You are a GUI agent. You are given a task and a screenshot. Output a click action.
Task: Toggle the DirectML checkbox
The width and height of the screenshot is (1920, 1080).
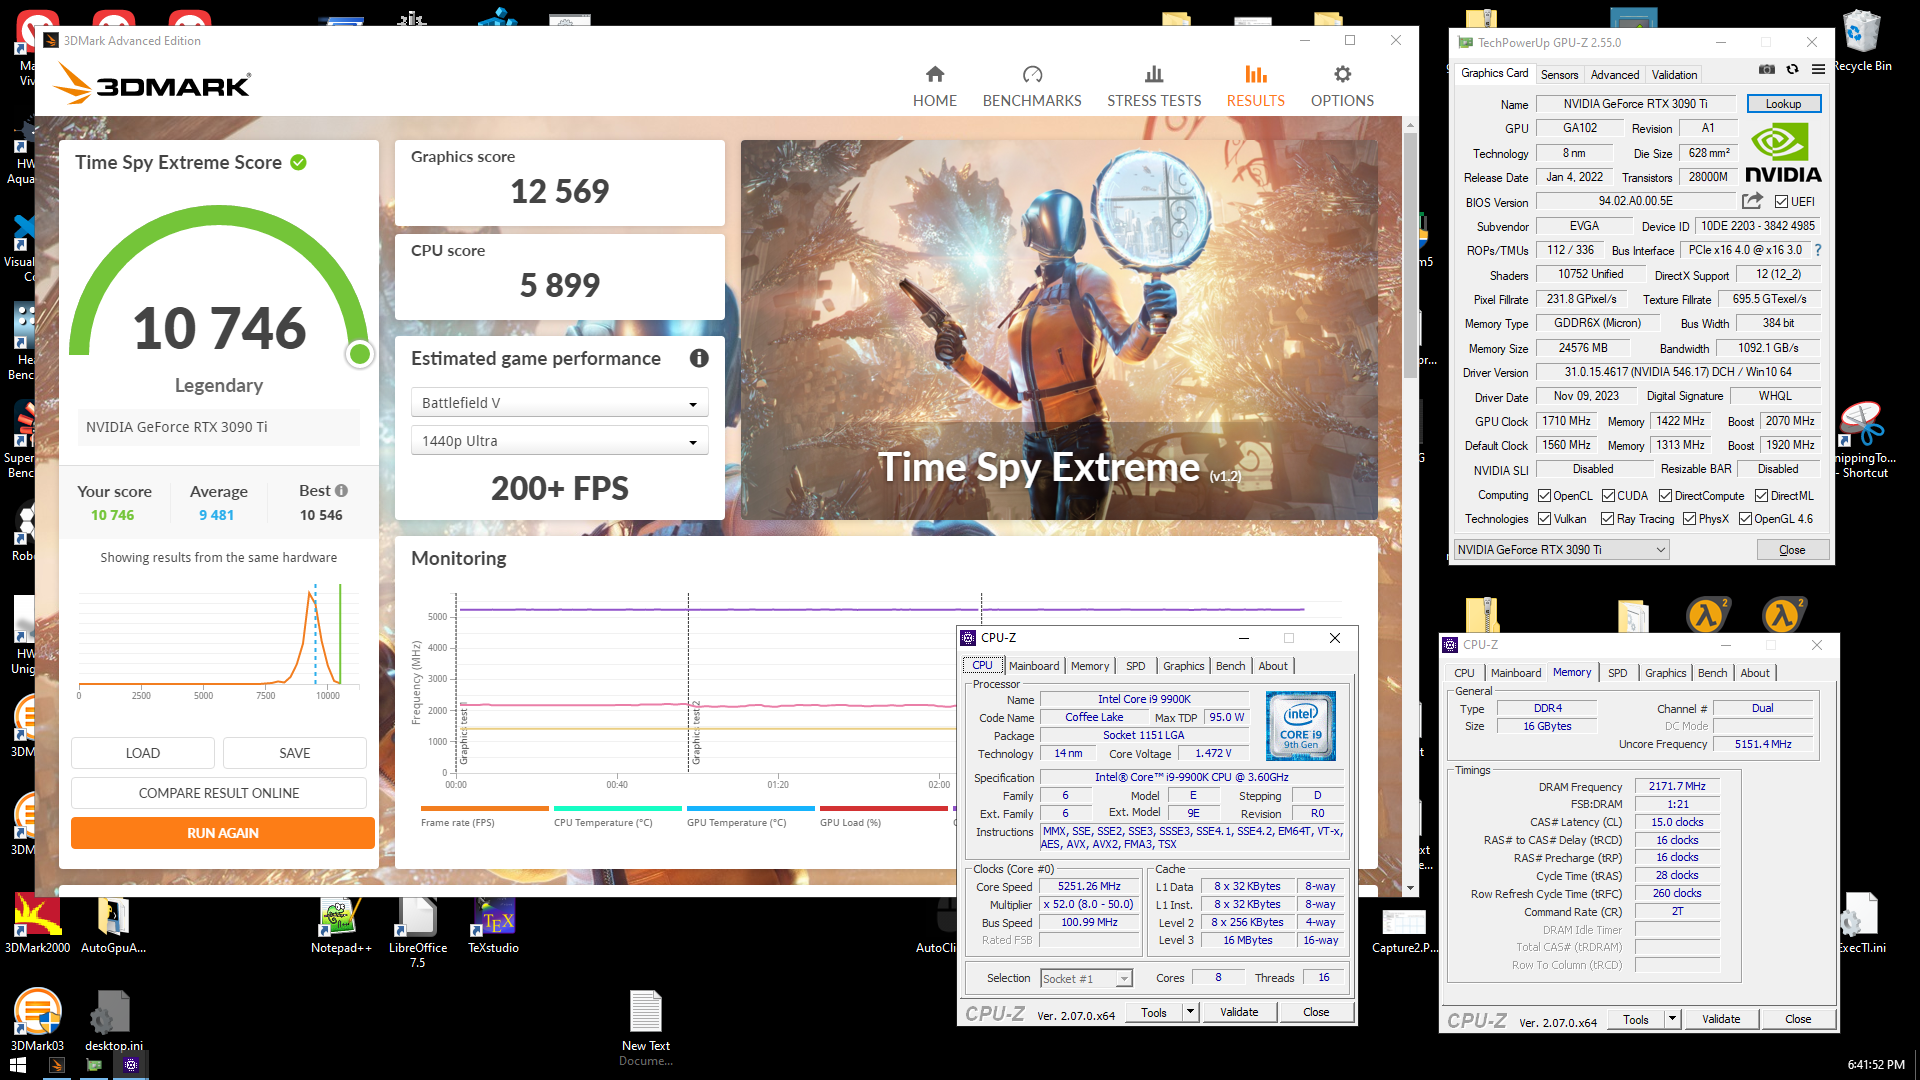pos(1761,495)
